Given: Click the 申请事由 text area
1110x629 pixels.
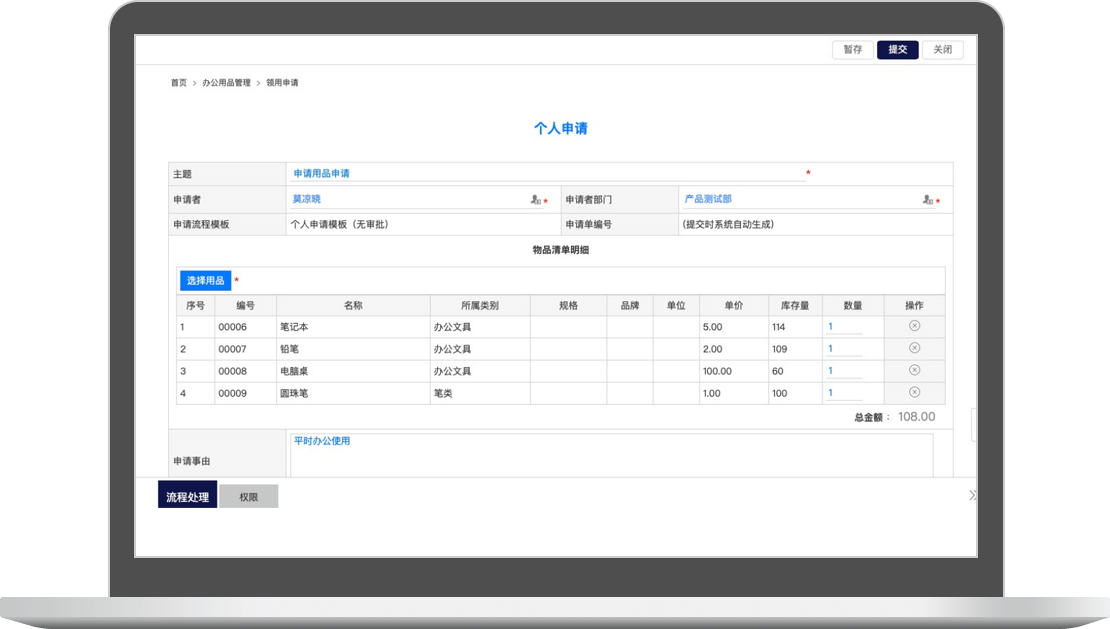Looking at the screenshot, I should point(610,455).
